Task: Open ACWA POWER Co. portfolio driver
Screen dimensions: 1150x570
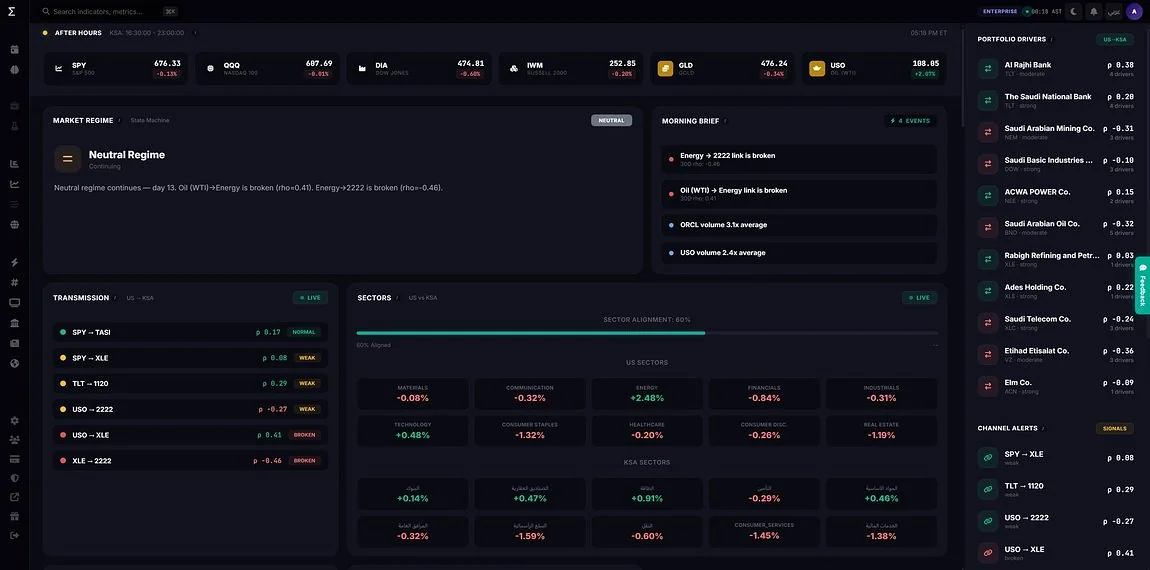Action: [x=1057, y=196]
